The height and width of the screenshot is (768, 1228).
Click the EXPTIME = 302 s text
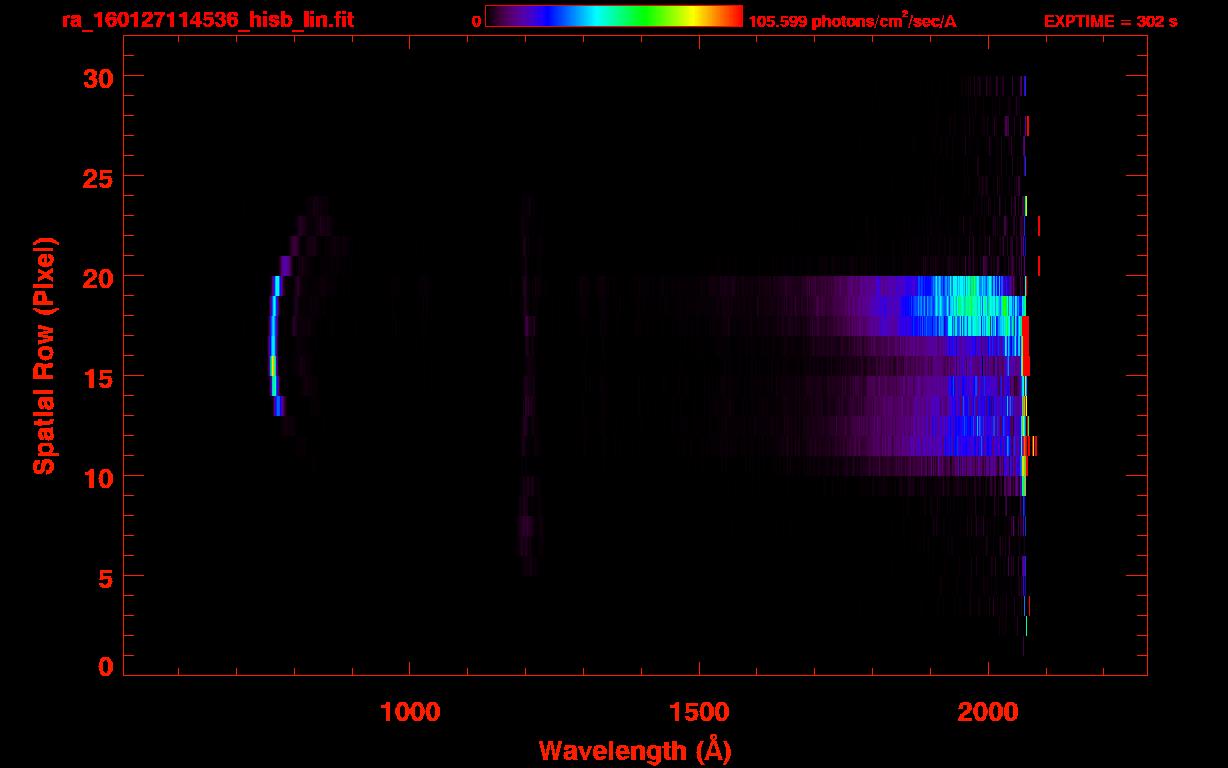pos(1110,21)
